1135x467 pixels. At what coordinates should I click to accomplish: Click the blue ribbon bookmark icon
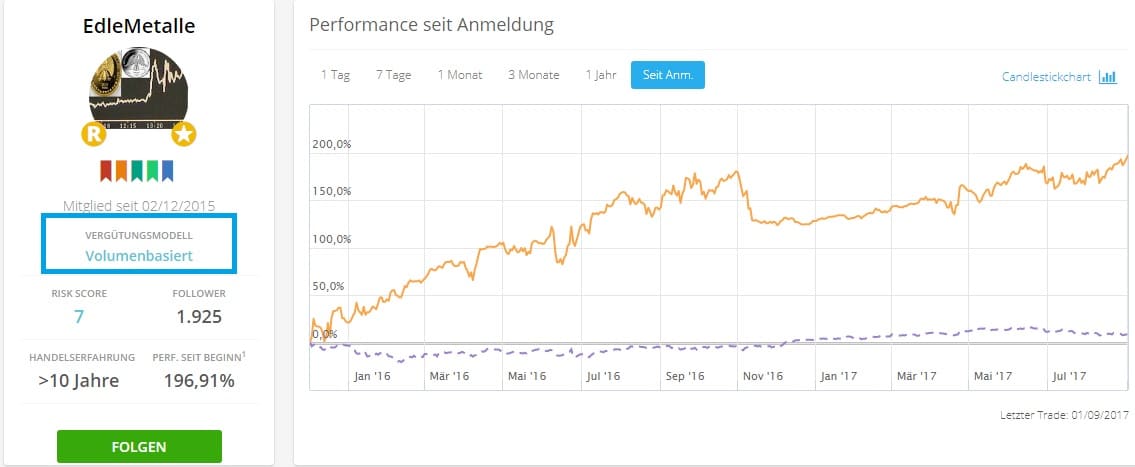[167, 171]
